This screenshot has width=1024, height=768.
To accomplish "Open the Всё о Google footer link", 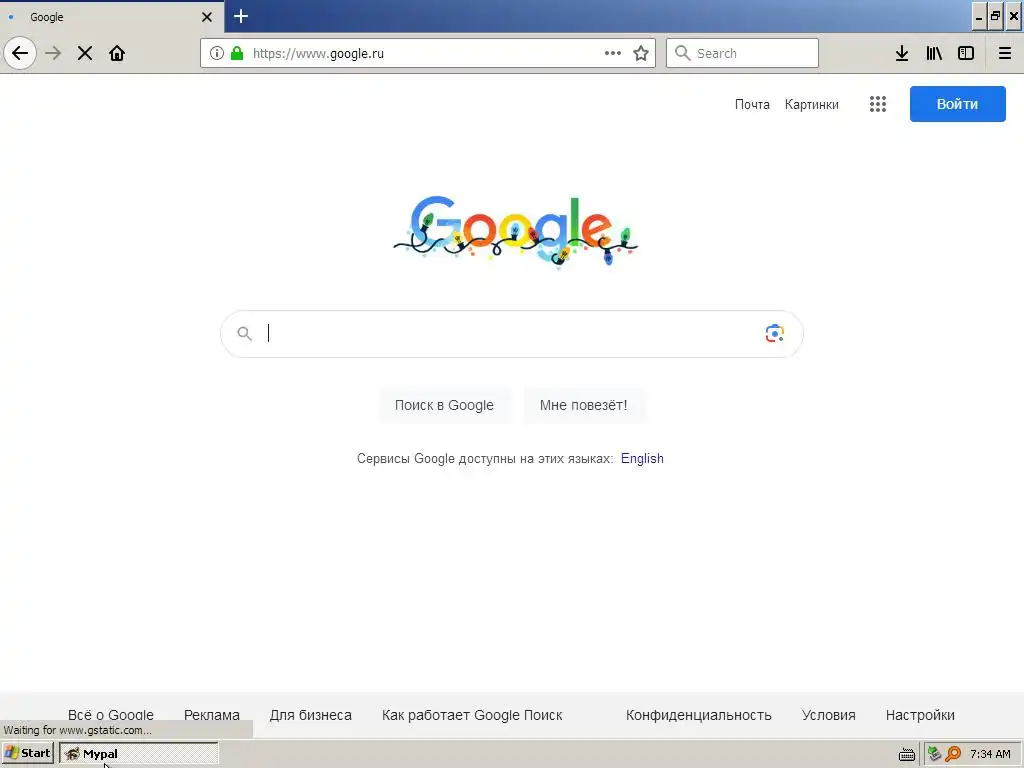I will tap(111, 715).
